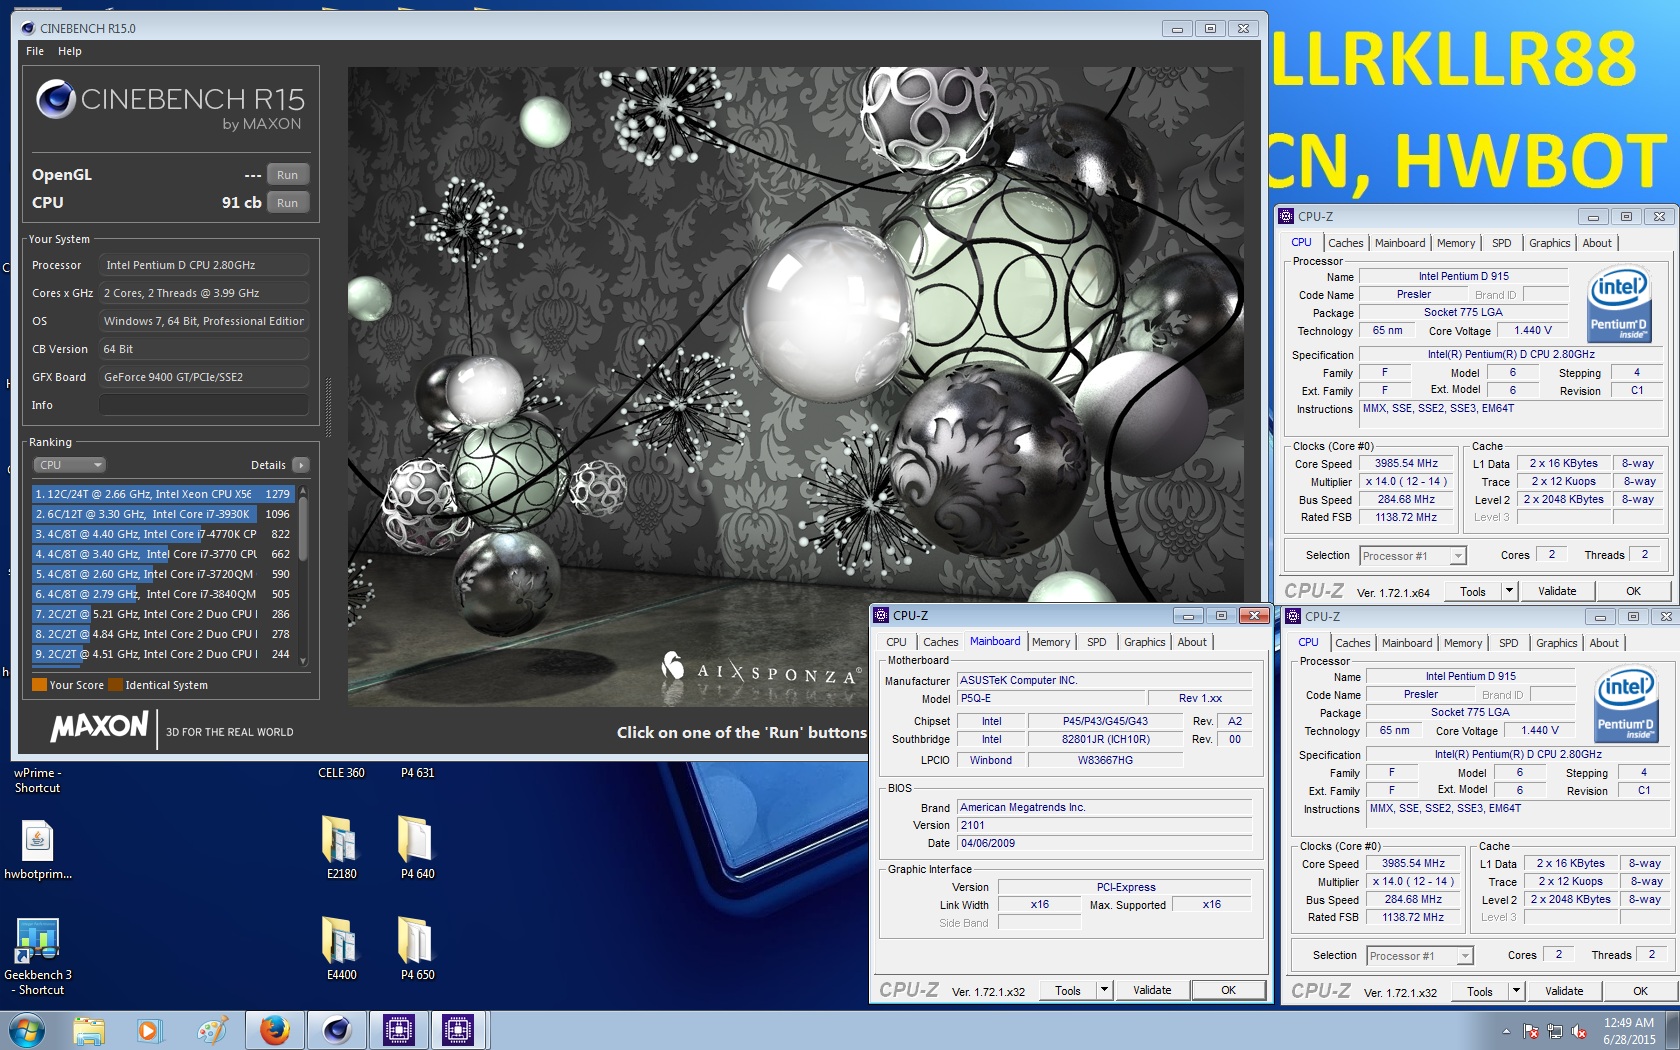This screenshot has width=1680, height=1050.
Task: Open the hwbotprime Java file icon
Action: 38,840
